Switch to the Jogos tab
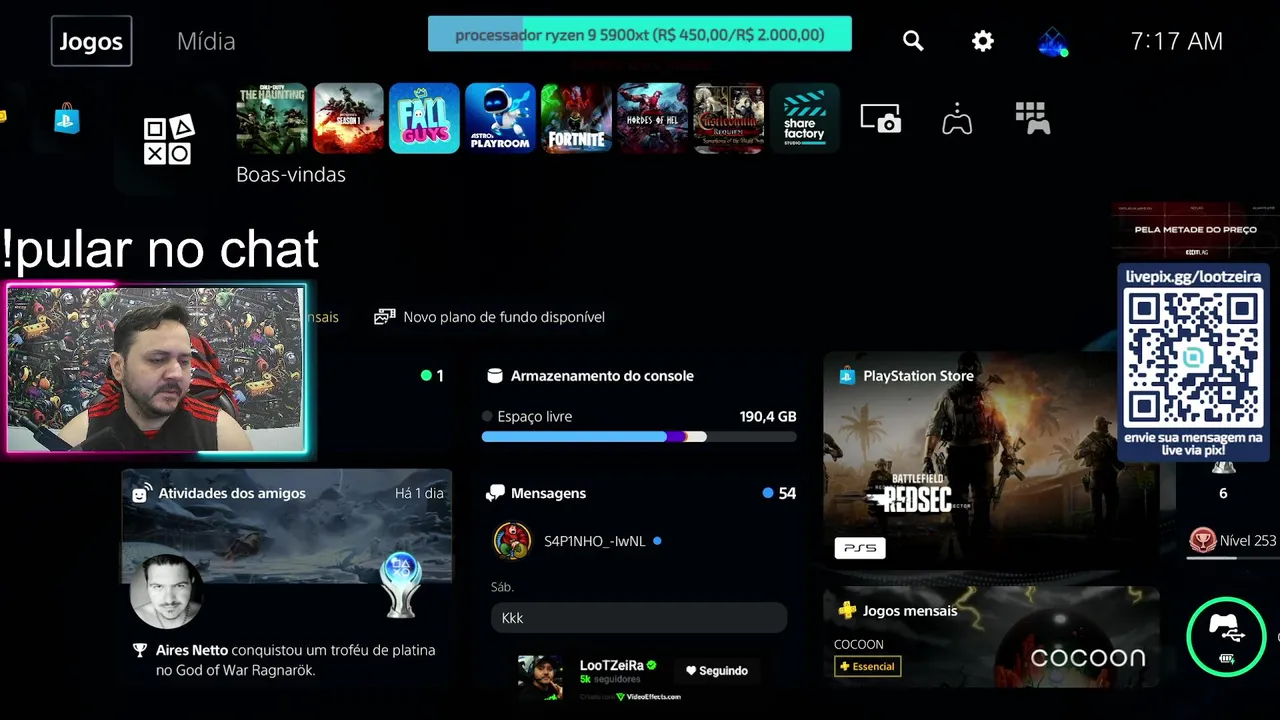The image size is (1280, 720). point(91,41)
